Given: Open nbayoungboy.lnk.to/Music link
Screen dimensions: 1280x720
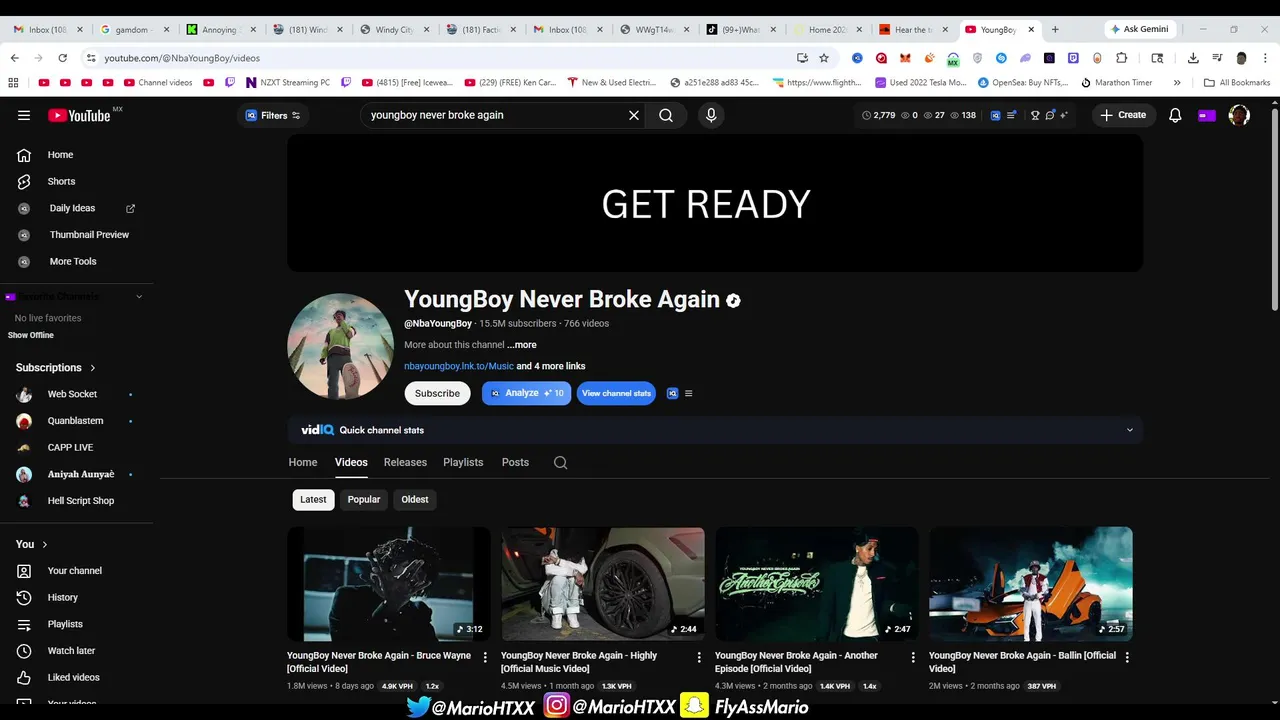Looking at the screenshot, I should [x=459, y=366].
